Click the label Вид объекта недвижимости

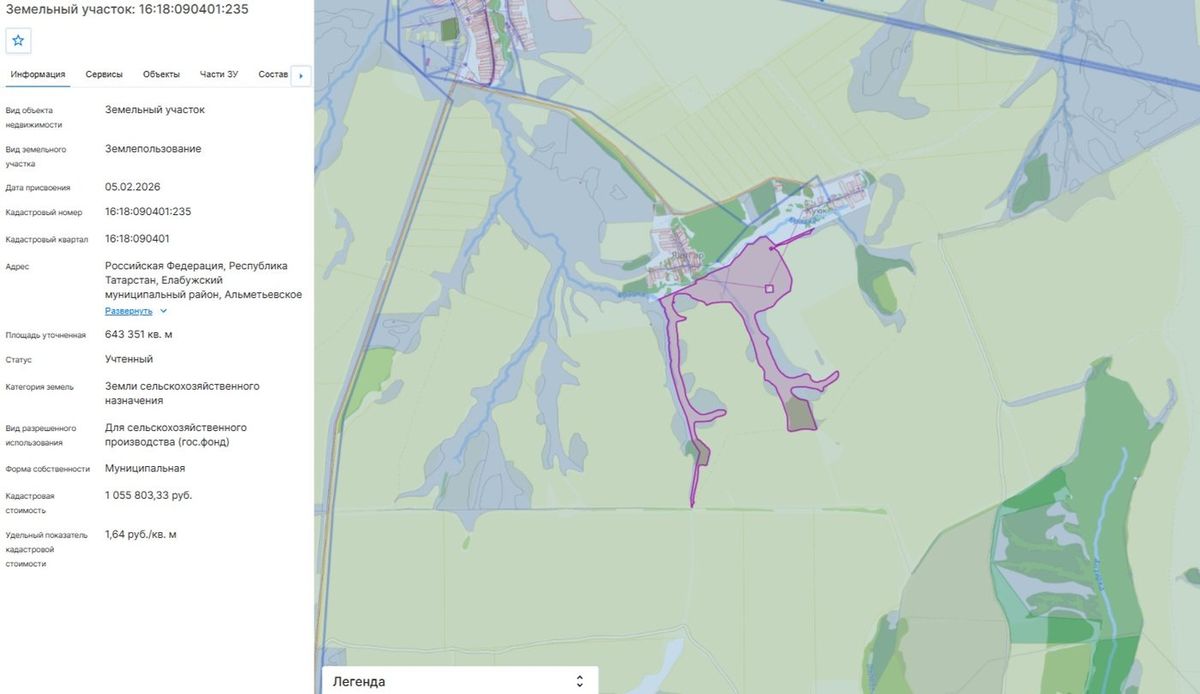pos(34,117)
